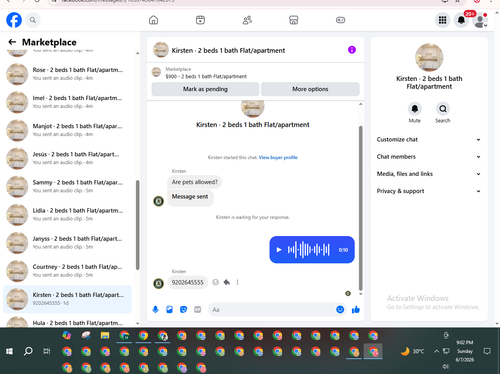Open Hula's 2 beds 1 bath conversation
The image size is (500, 374).
pyautogui.click(x=67, y=322)
